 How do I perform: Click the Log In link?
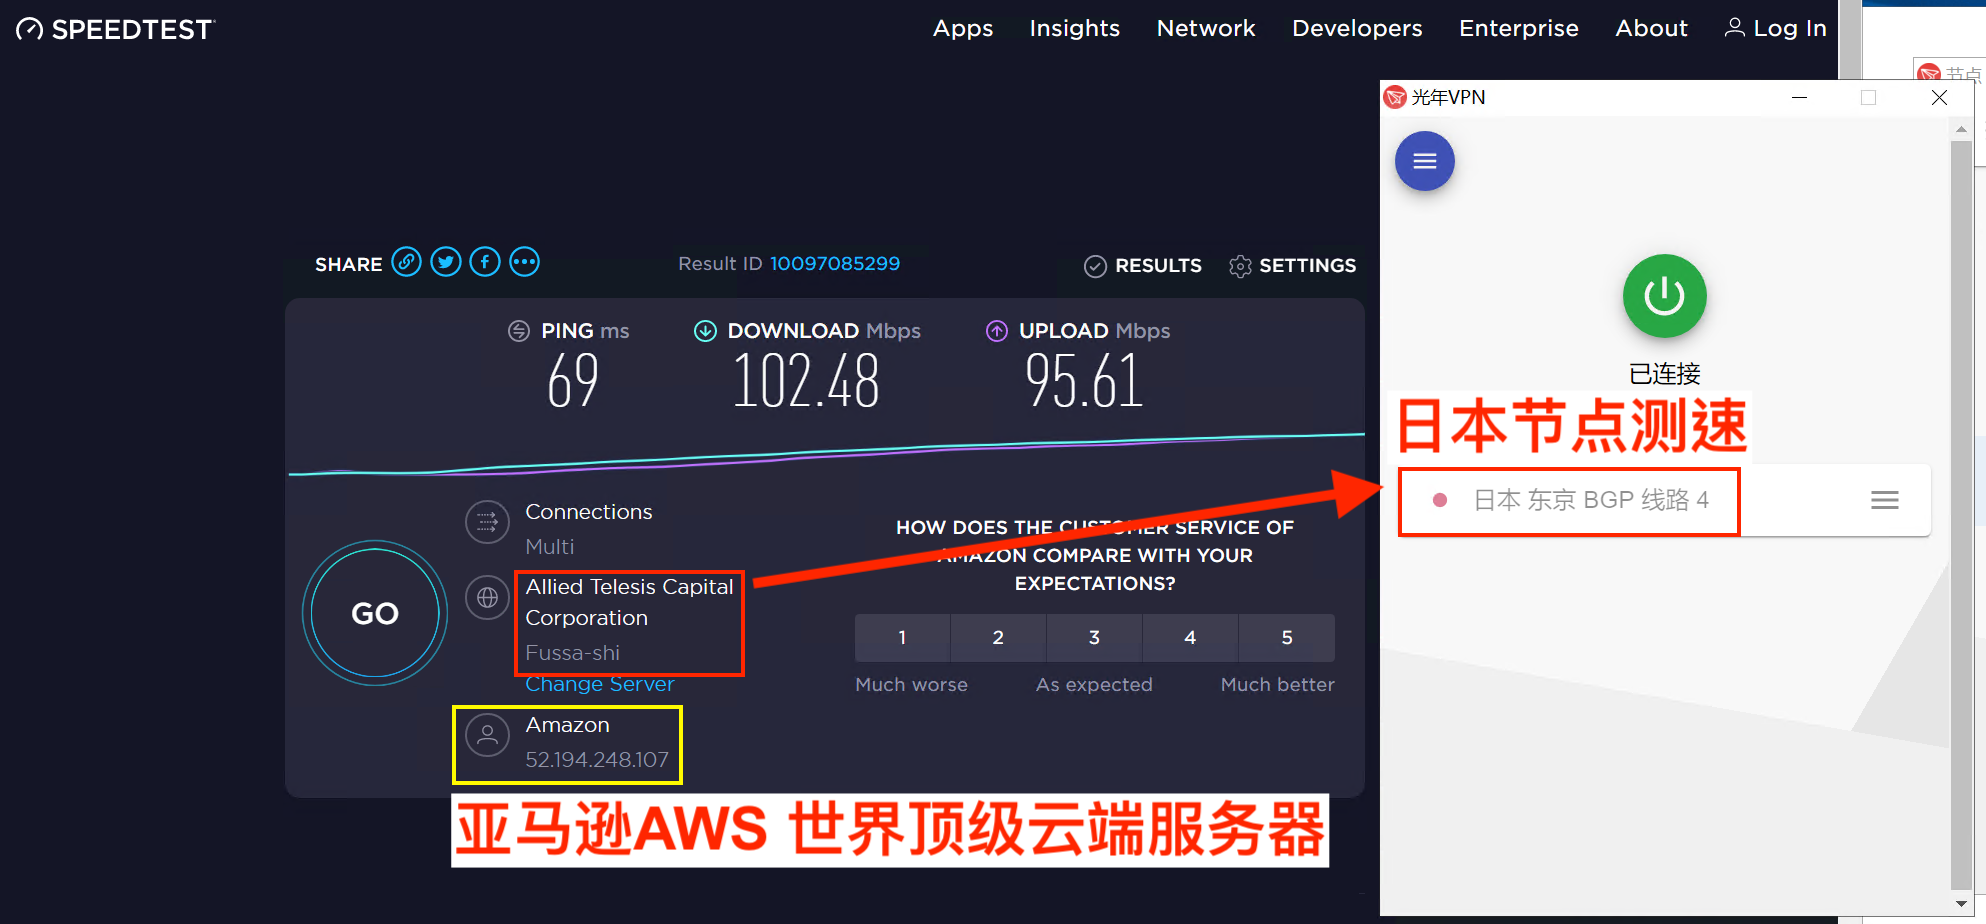coord(1790,28)
